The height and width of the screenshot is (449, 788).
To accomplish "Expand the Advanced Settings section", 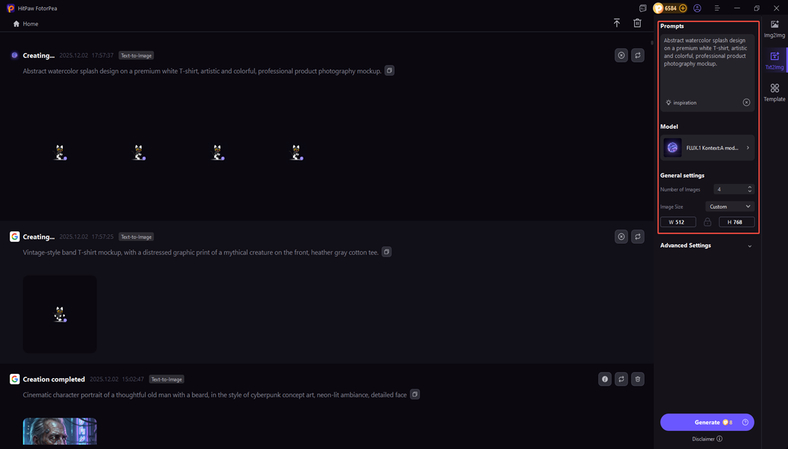I will [707, 245].
